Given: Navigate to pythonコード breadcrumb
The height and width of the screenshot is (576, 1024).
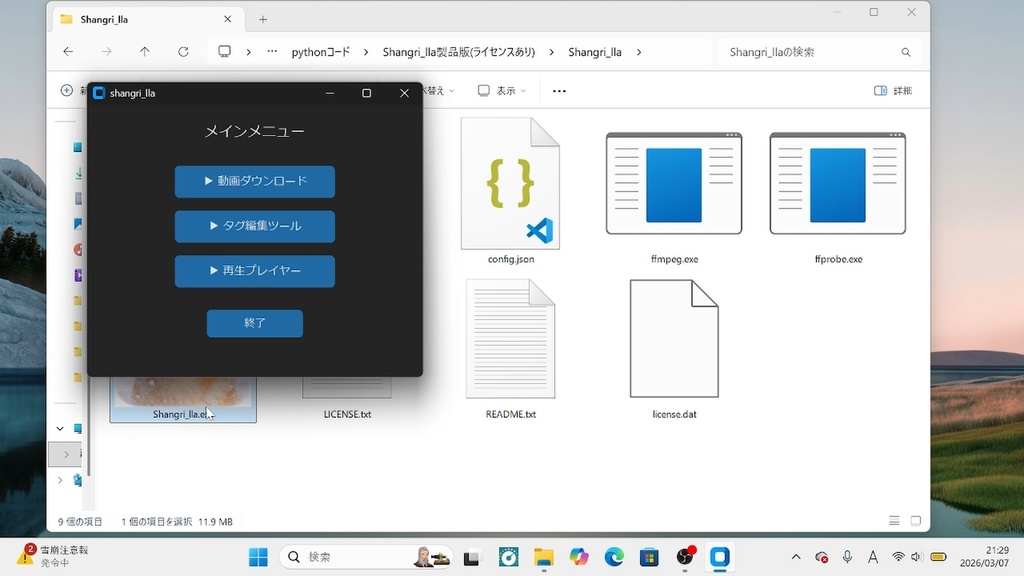Looking at the screenshot, I should click(321, 52).
